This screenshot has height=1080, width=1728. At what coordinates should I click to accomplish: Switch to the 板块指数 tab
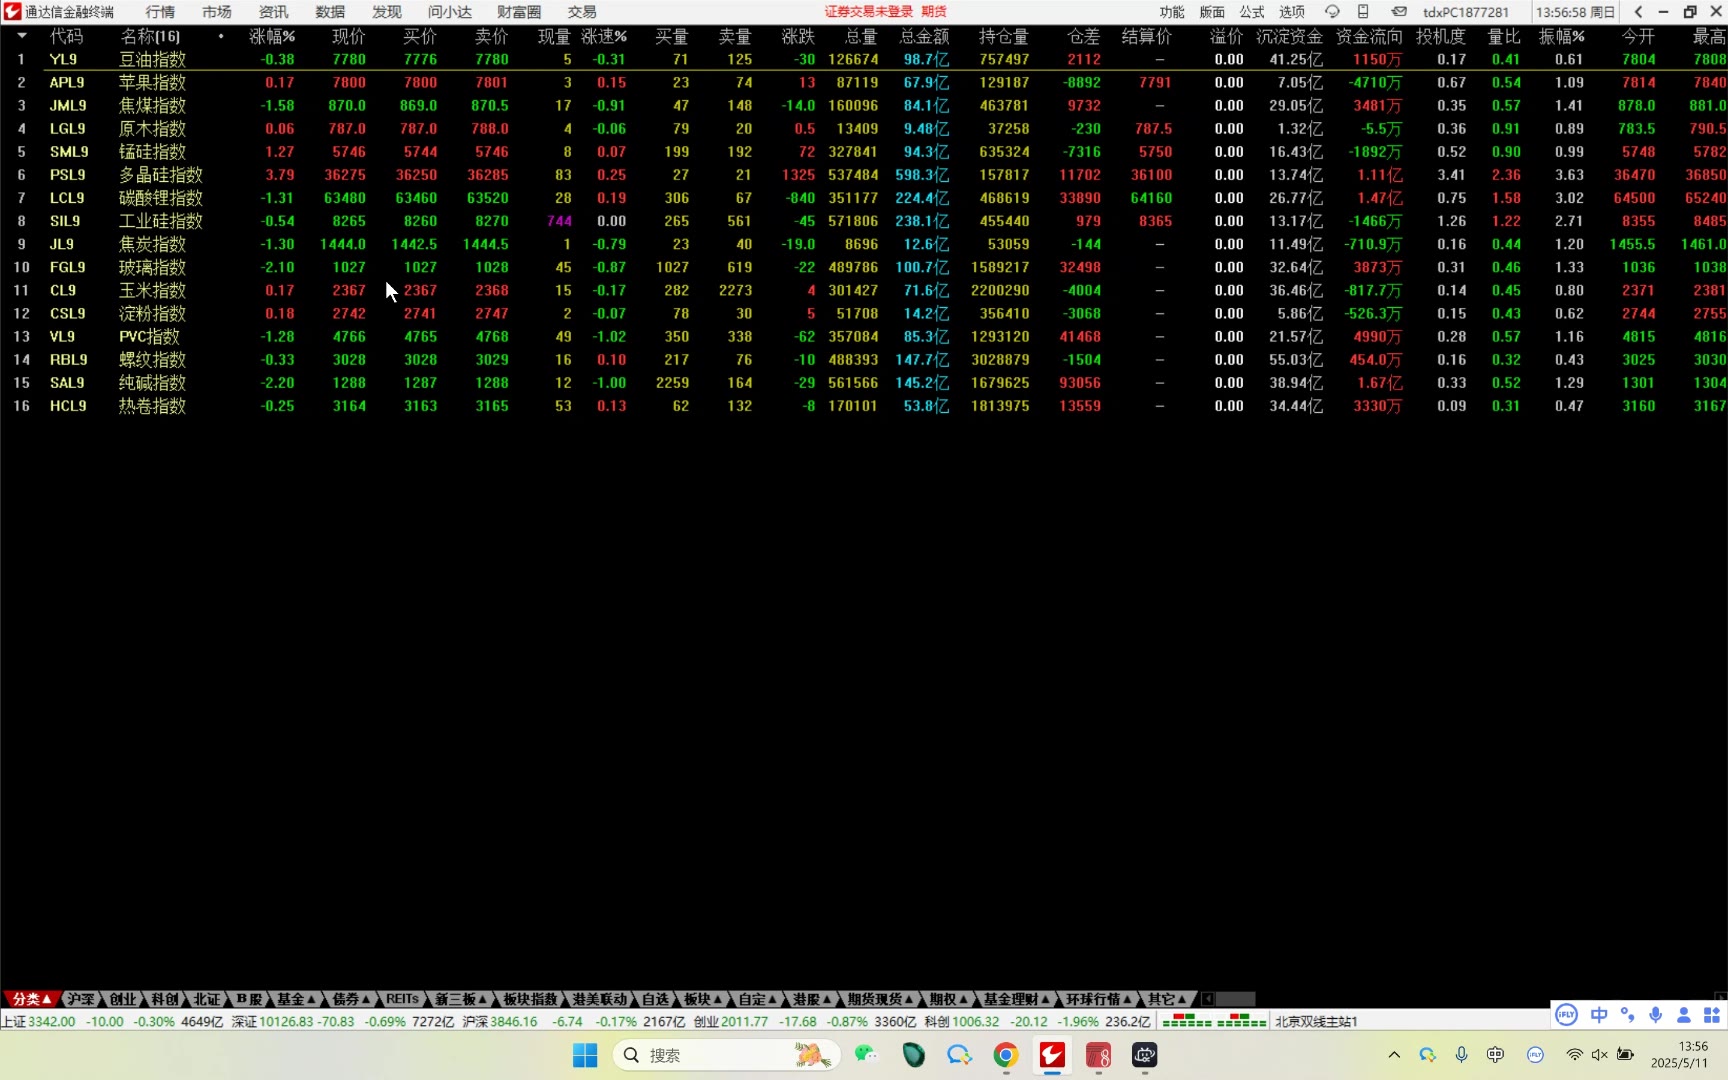pos(530,999)
